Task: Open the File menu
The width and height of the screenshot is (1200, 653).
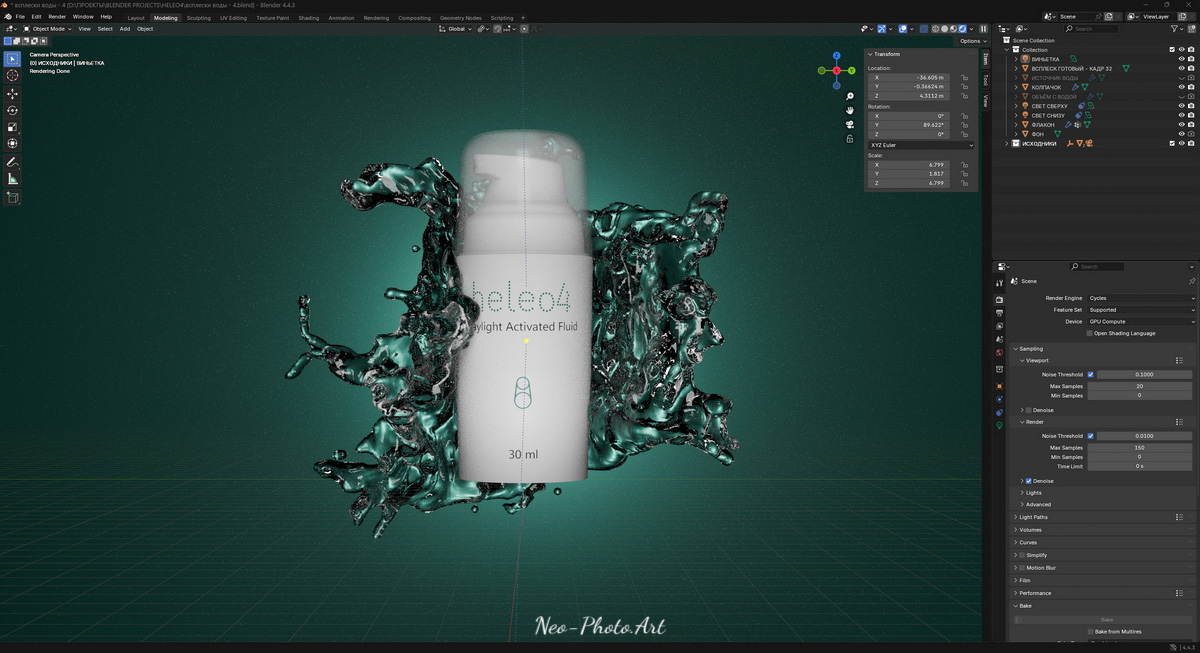Action: pyautogui.click(x=20, y=17)
